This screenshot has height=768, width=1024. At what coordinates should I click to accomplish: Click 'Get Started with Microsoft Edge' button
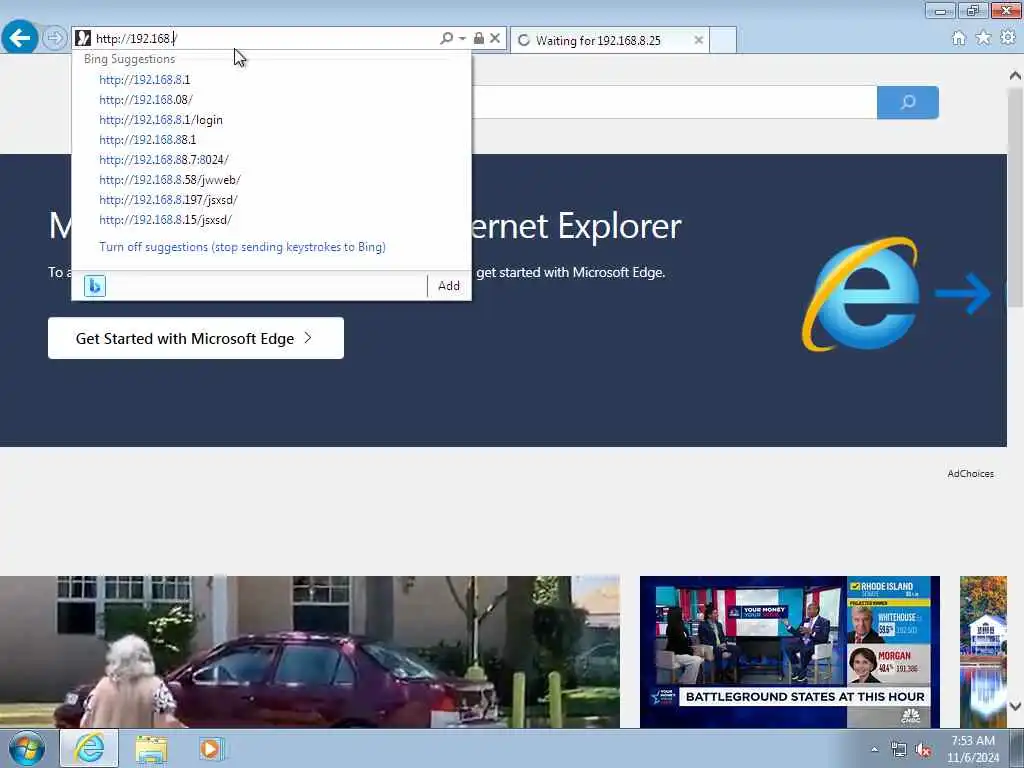click(x=196, y=338)
